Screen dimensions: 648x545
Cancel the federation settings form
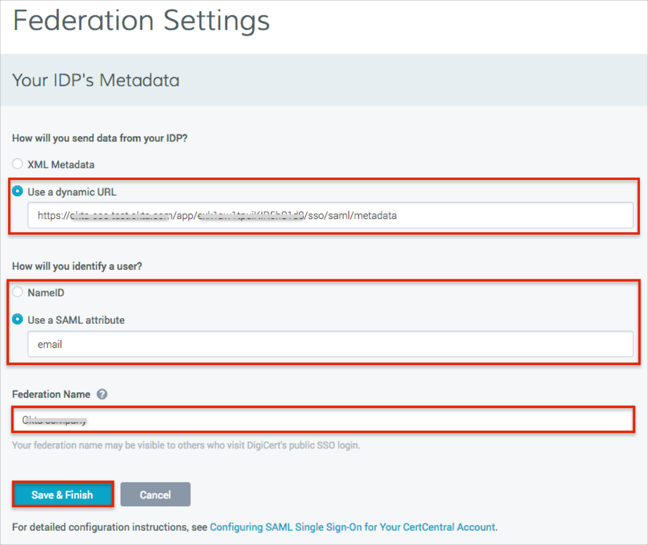155,495
